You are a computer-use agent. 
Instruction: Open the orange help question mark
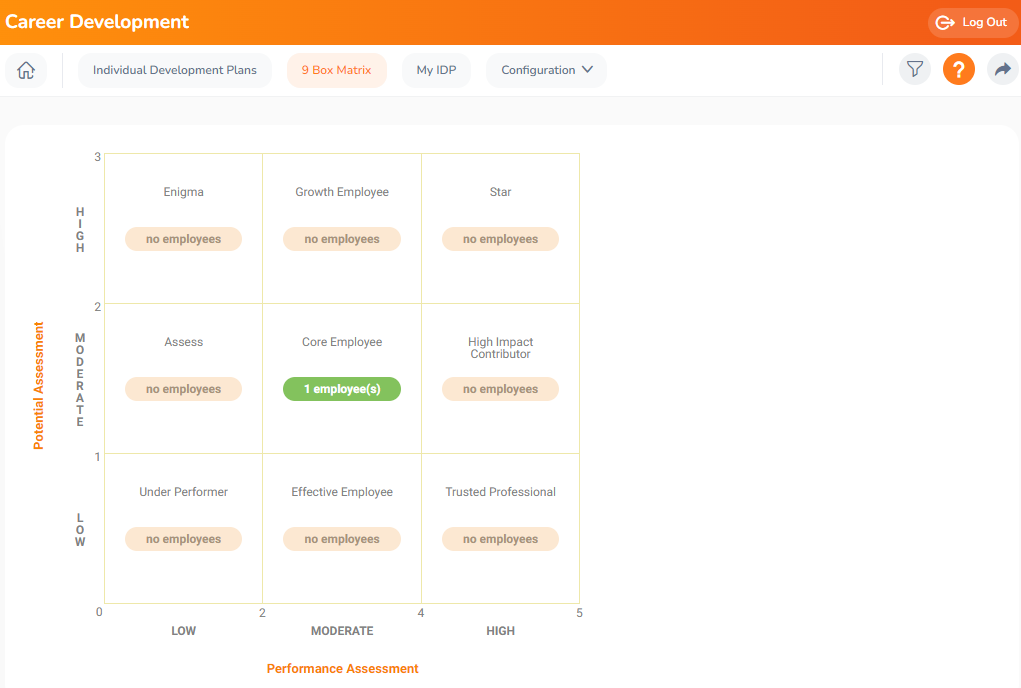click(958, 70)
